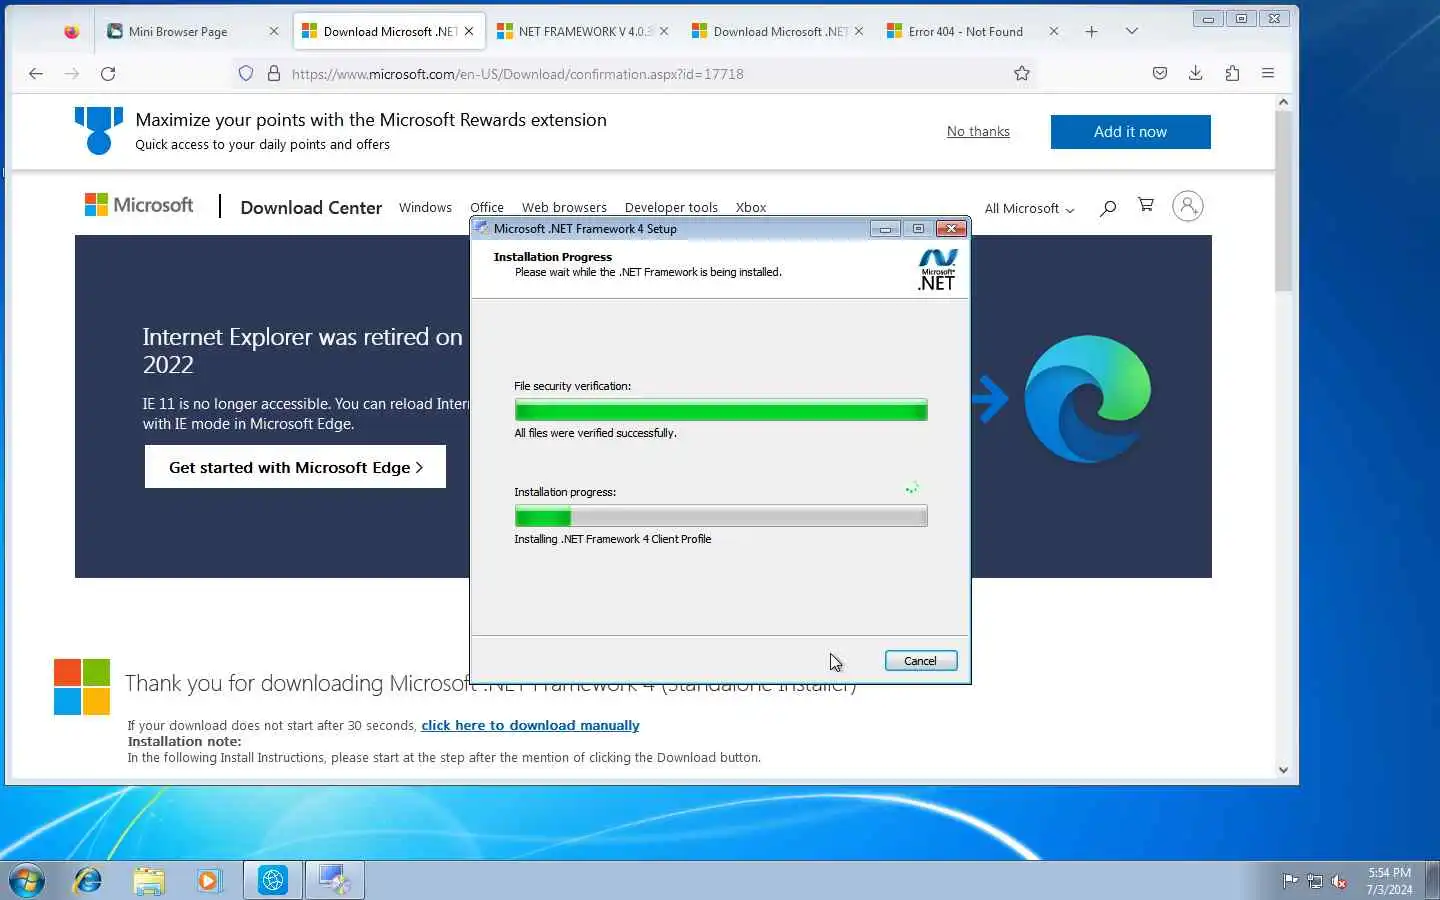Select the .NET setup taskbar icon
This screenshot has width=1440, height=900.
334,880
